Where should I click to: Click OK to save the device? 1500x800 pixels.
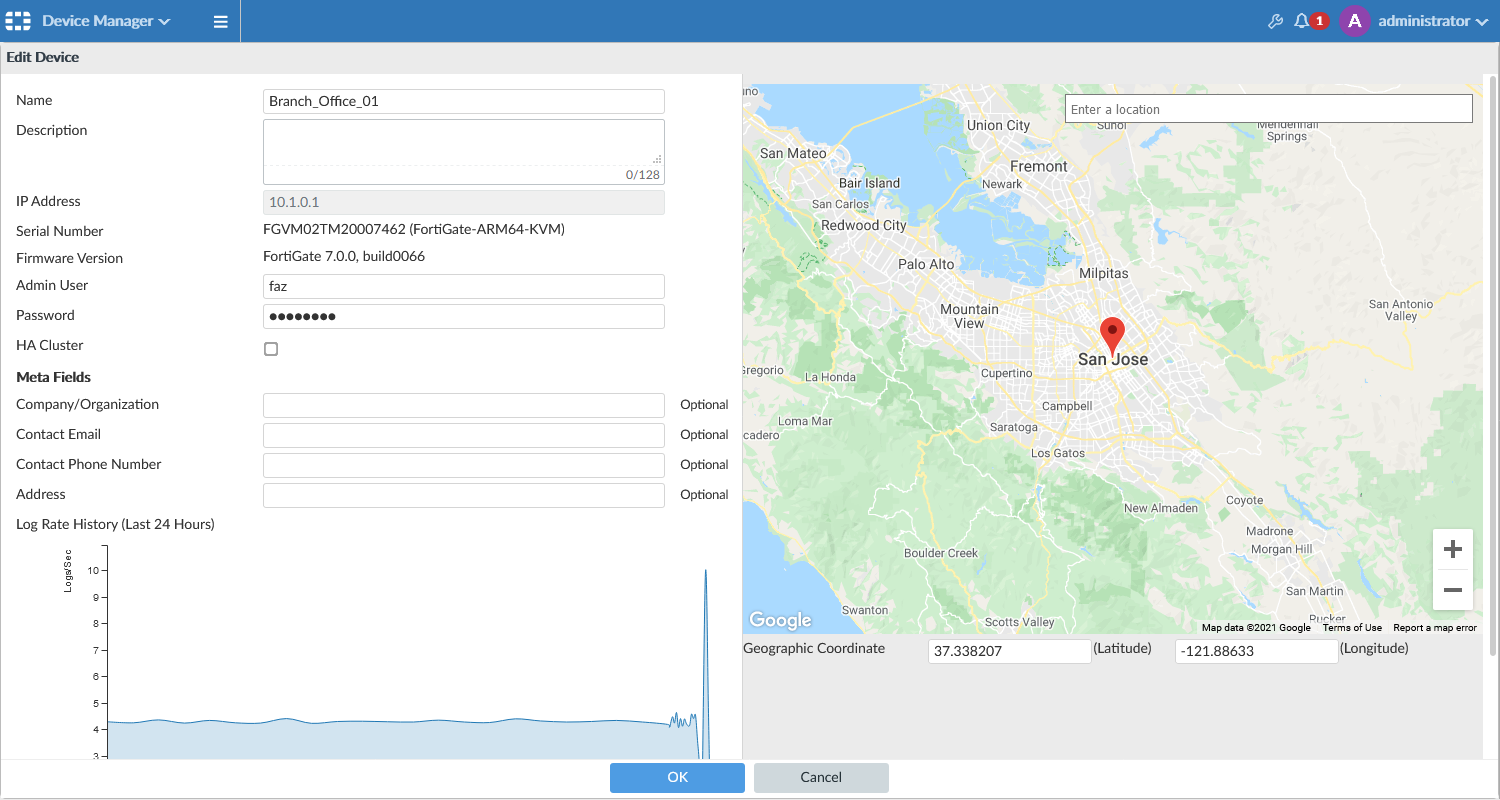pyautogui.click(x=677, y=777)
